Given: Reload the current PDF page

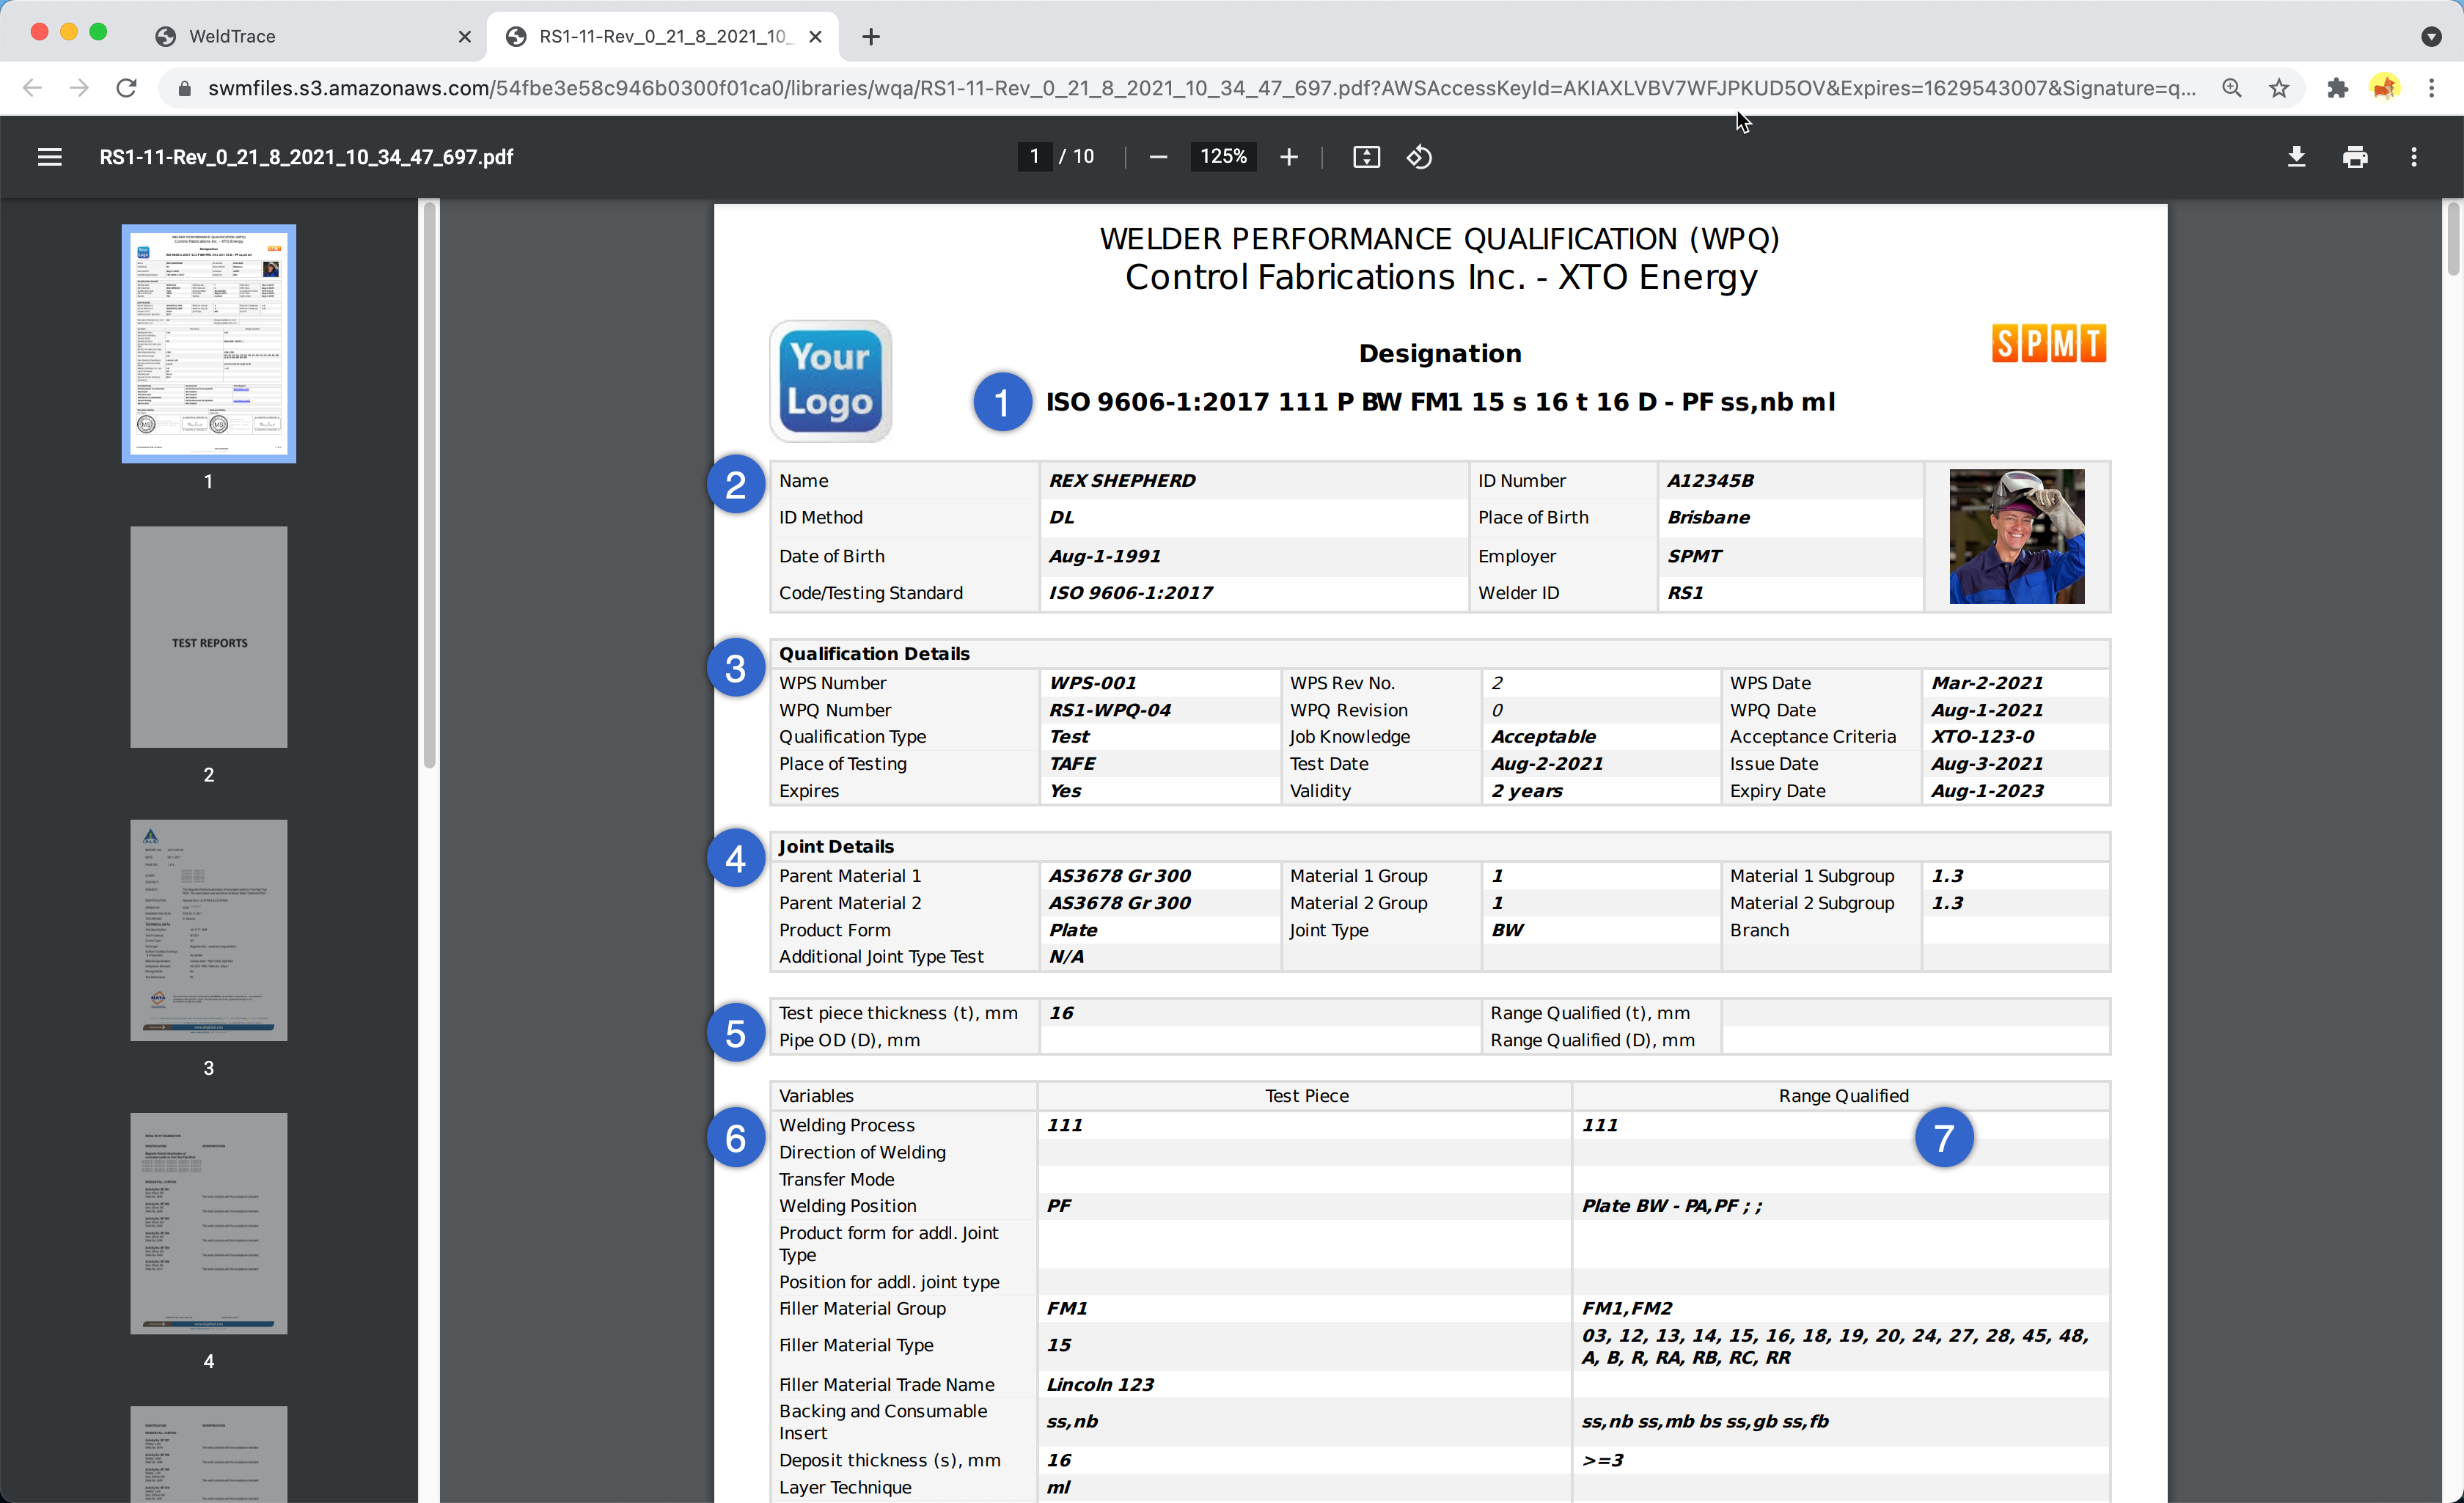Looking at the screenshot, I should pyautogui.click(x=126, y=88).
